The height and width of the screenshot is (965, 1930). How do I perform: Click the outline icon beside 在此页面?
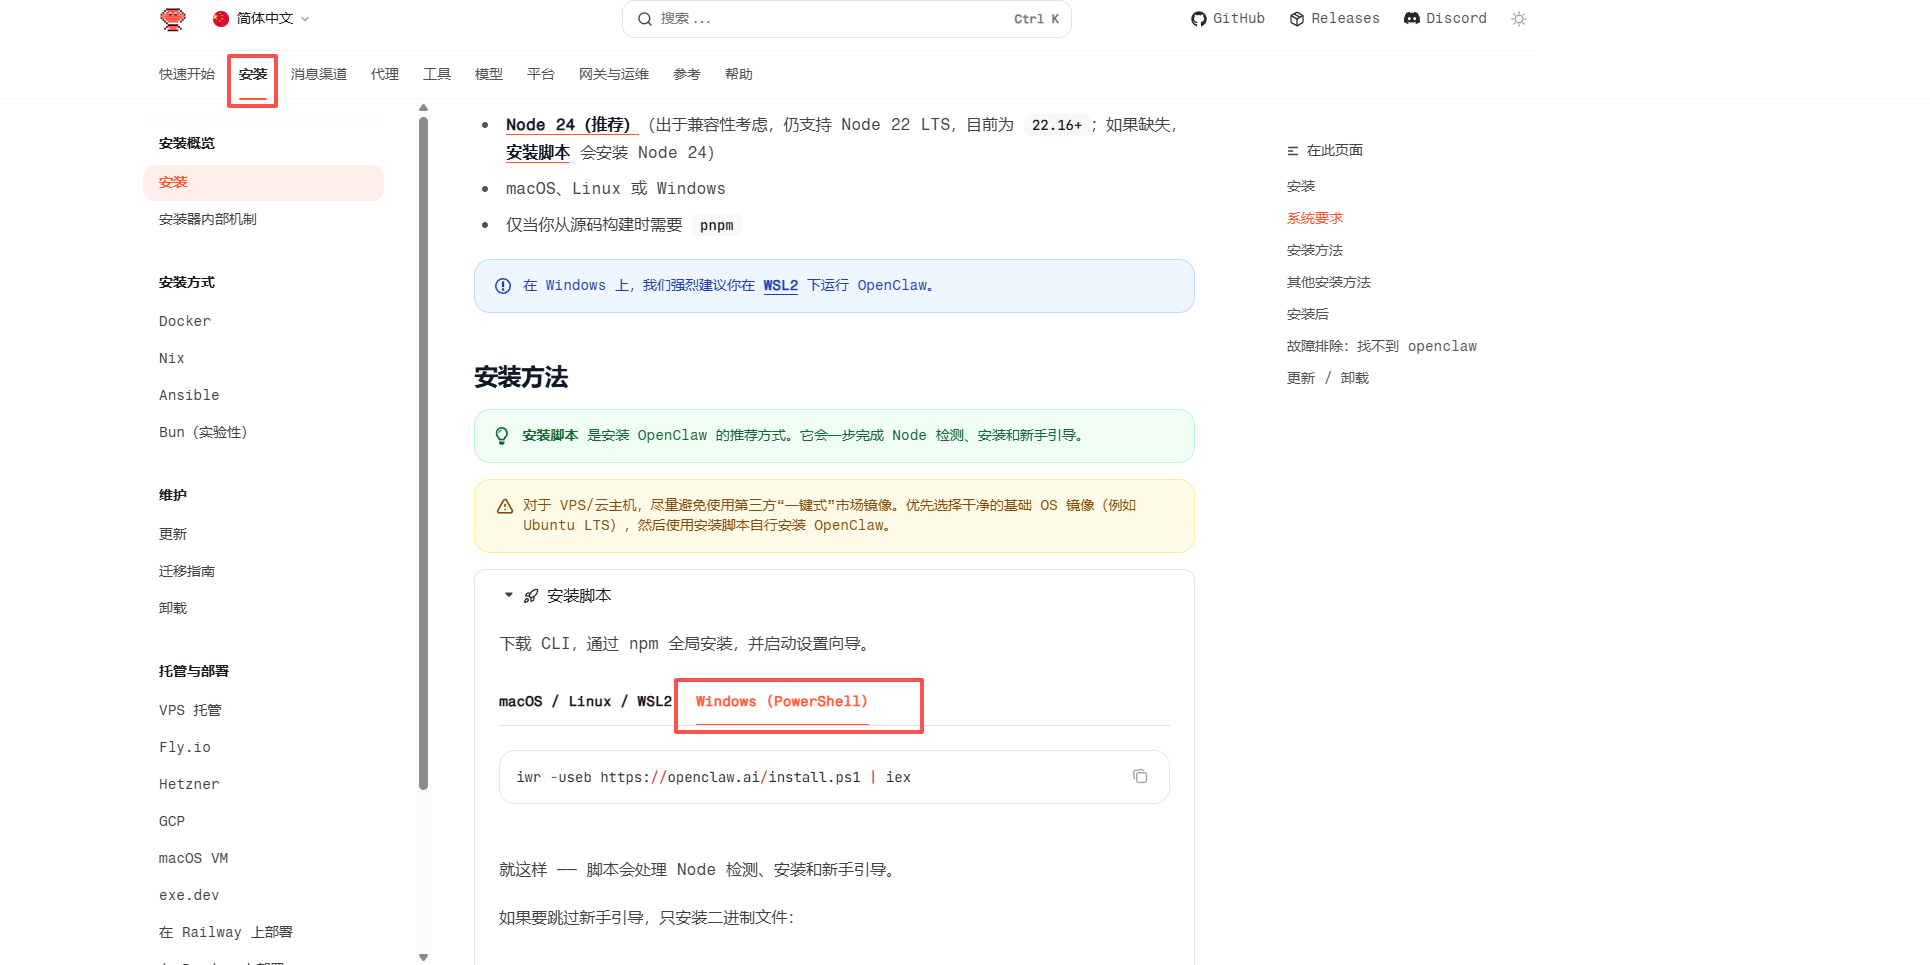(x=1290, y=150)
